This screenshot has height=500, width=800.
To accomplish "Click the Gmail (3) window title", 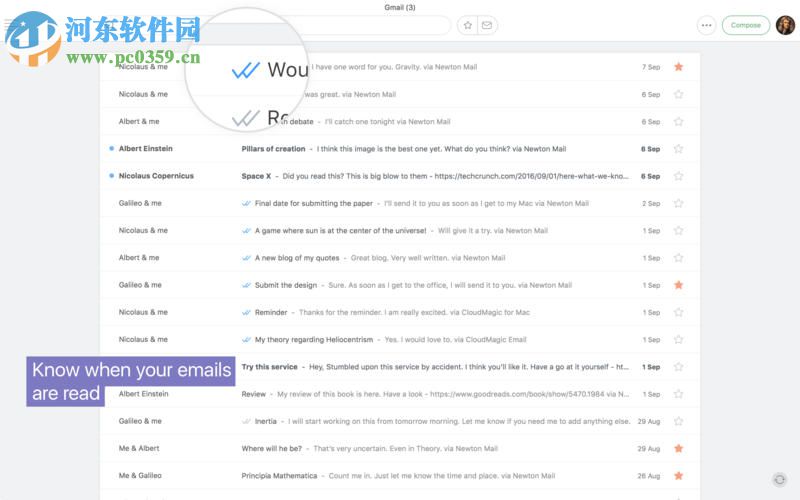I will point(399,7).
